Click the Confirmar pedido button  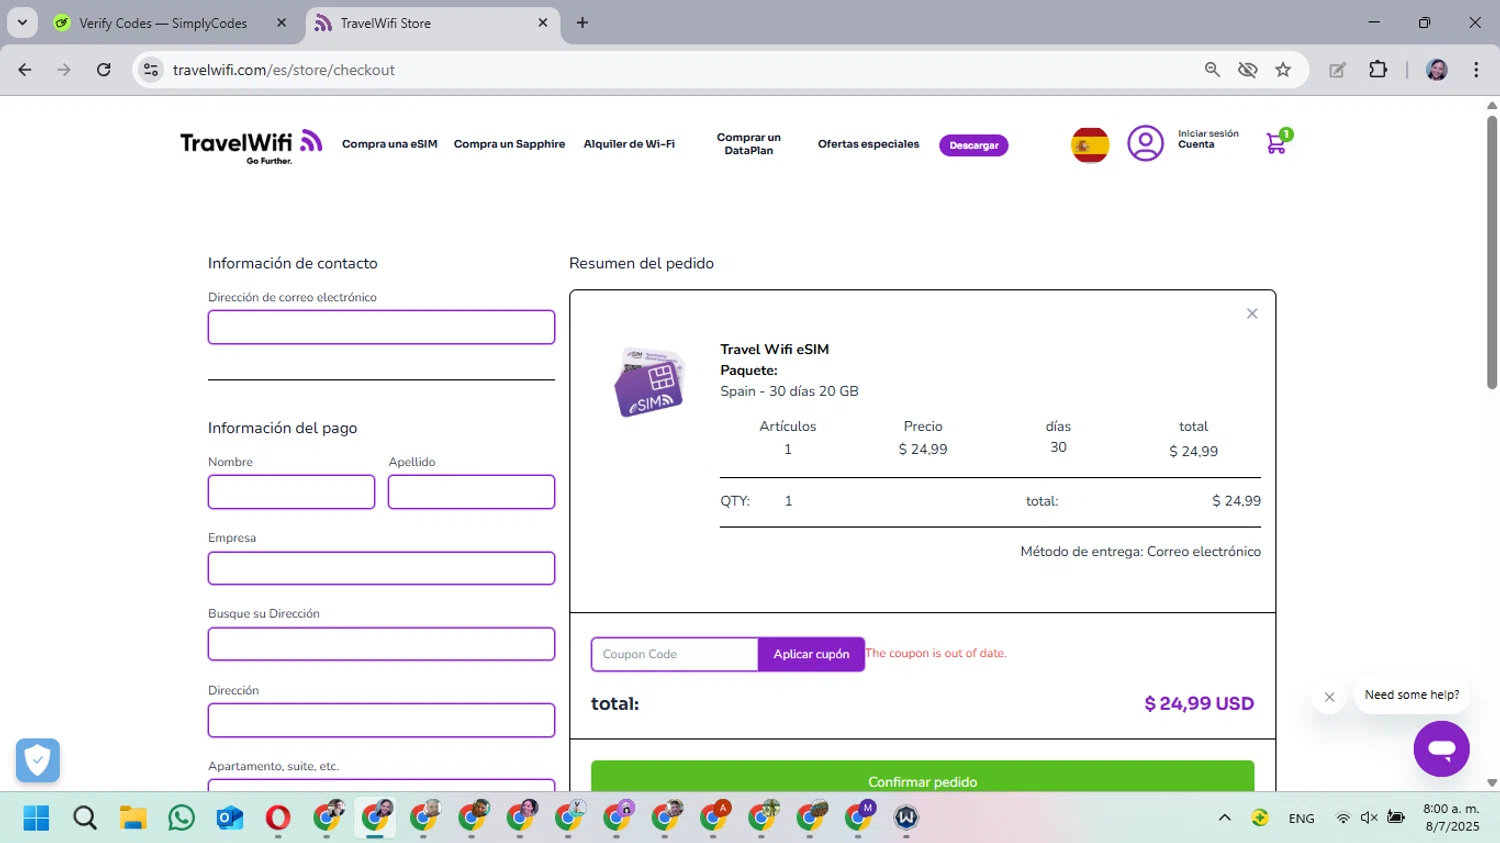pos(922,776)
